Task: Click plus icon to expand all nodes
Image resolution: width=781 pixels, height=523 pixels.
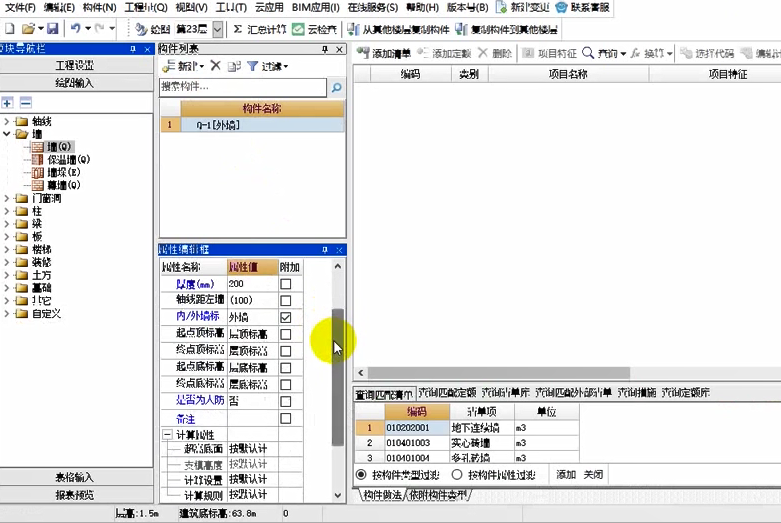Action: click(x=8, y=102)
